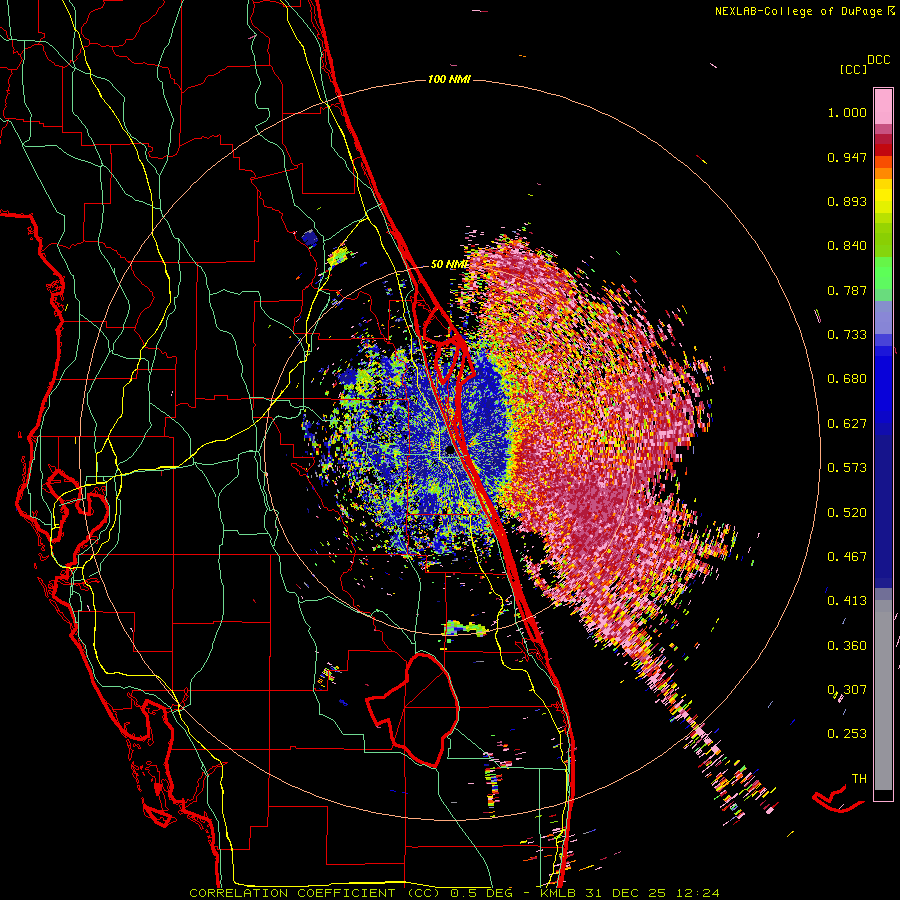Screen dimensions: 900x900
Task: Click the 0.840 scale value
Action: (847, 246)
